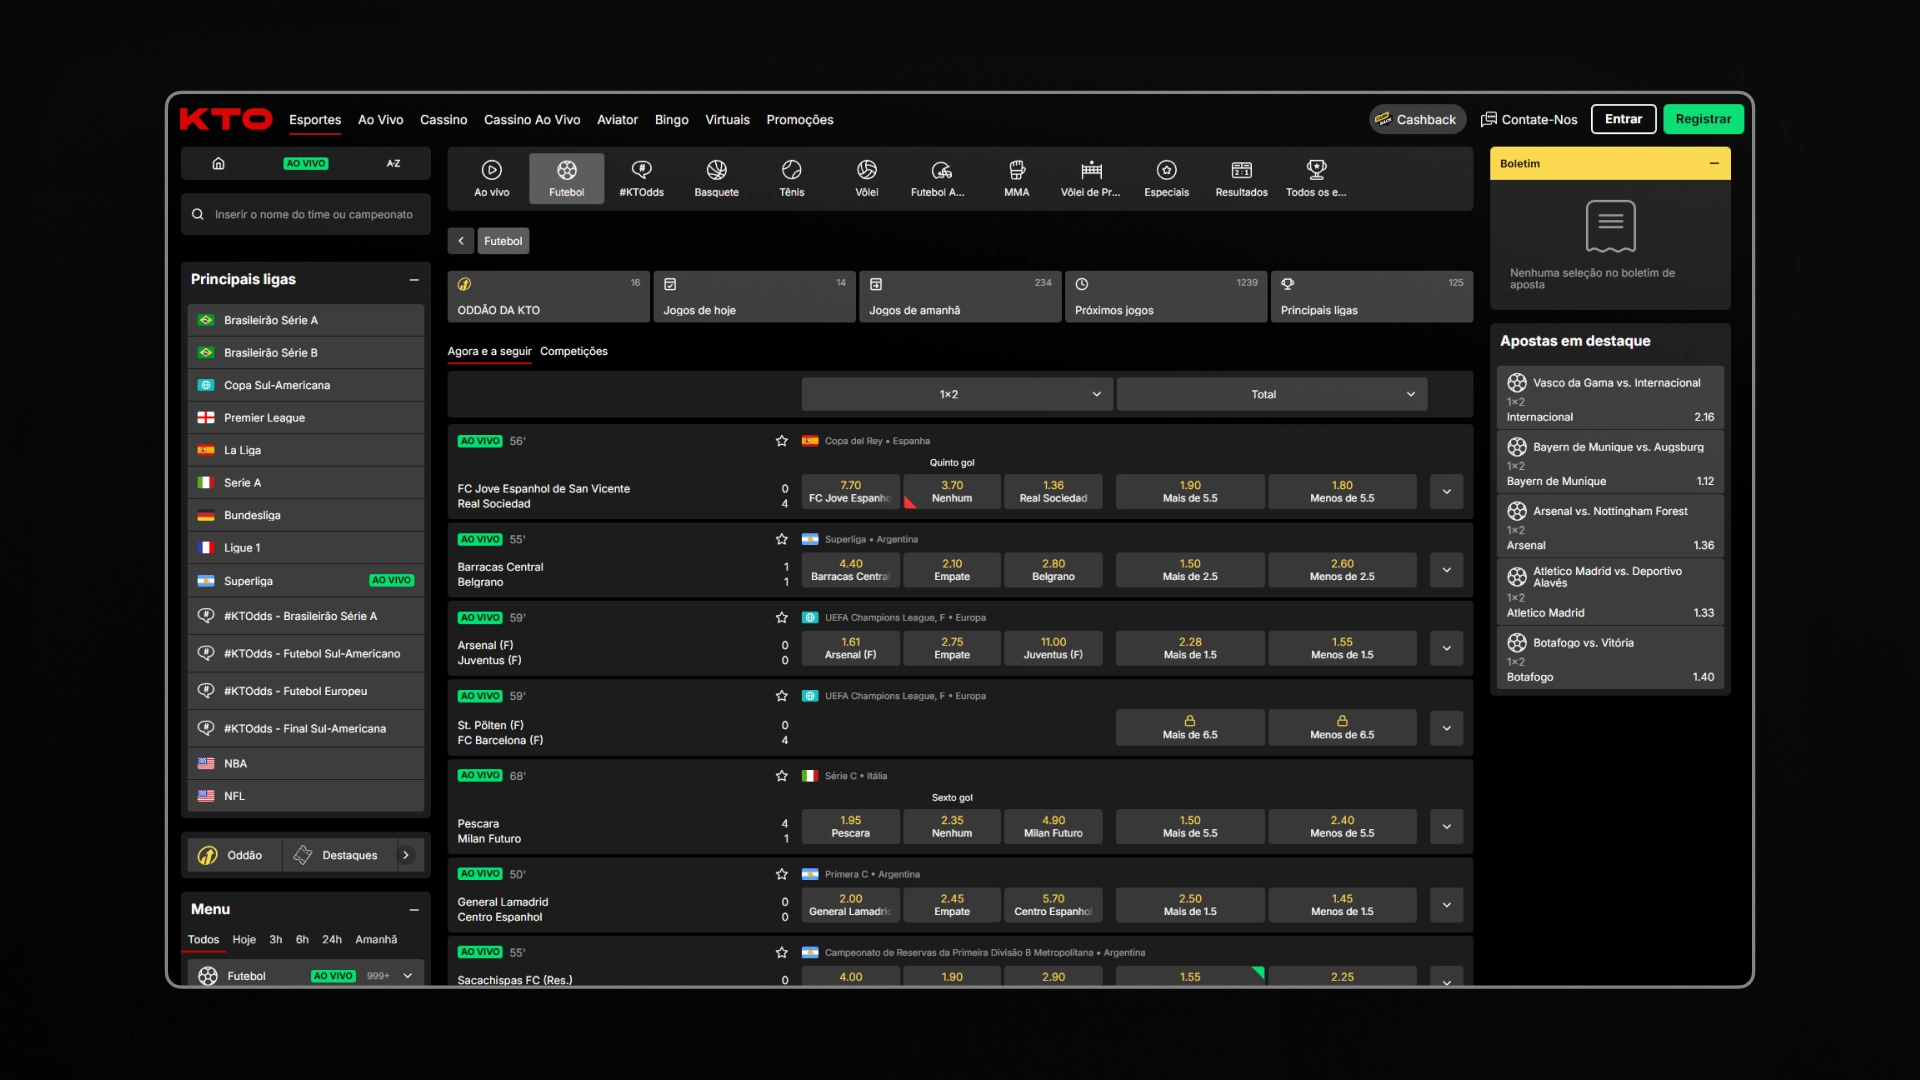Screen dimensions: 1920x1080
Task: Favorite the St. Pölten vs Barcelona star
Action: click(x=782, y=696)
